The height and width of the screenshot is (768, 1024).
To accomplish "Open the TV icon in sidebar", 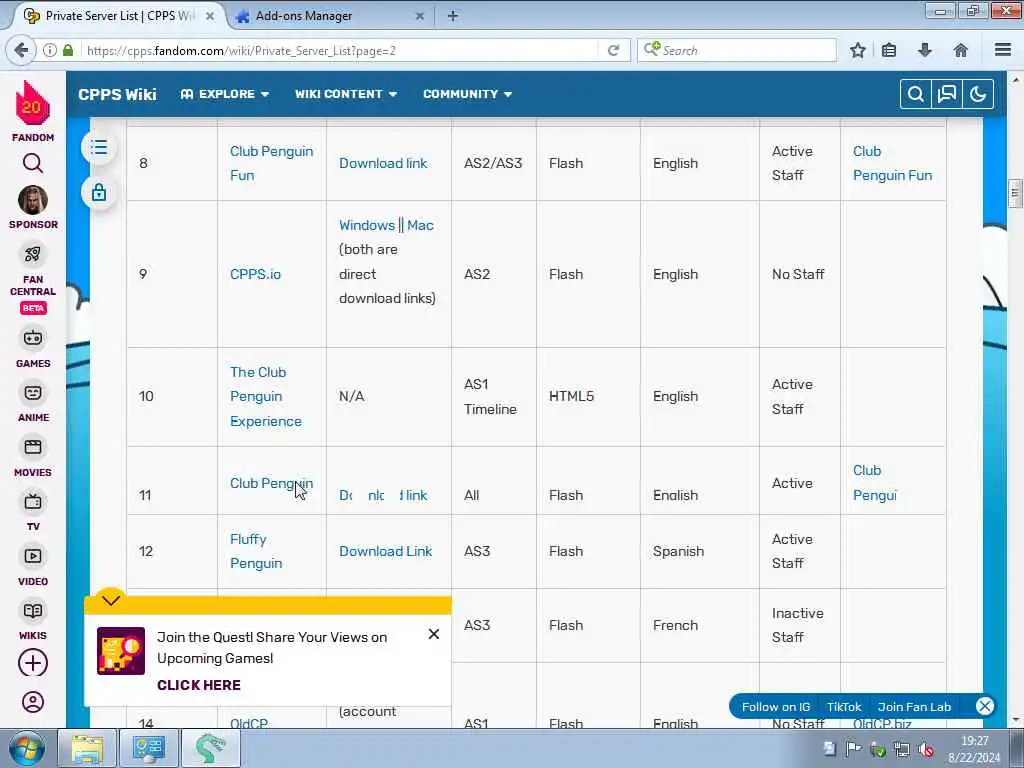I will (x=33, y=502).
